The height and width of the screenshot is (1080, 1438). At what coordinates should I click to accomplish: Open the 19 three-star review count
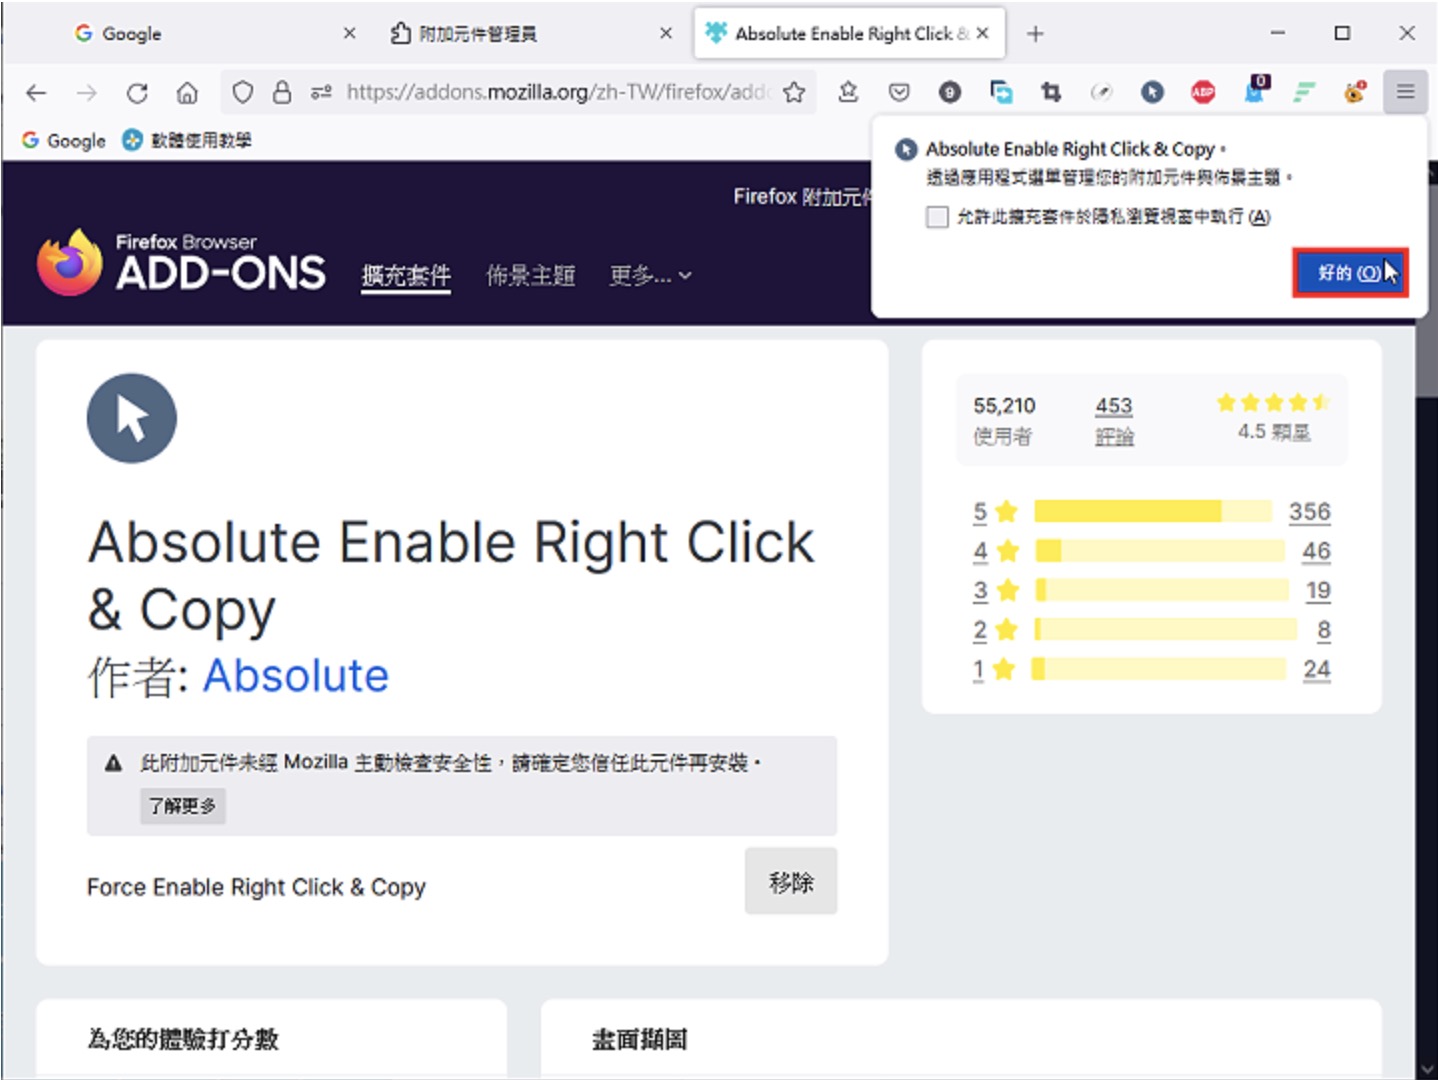(1318, 591)
